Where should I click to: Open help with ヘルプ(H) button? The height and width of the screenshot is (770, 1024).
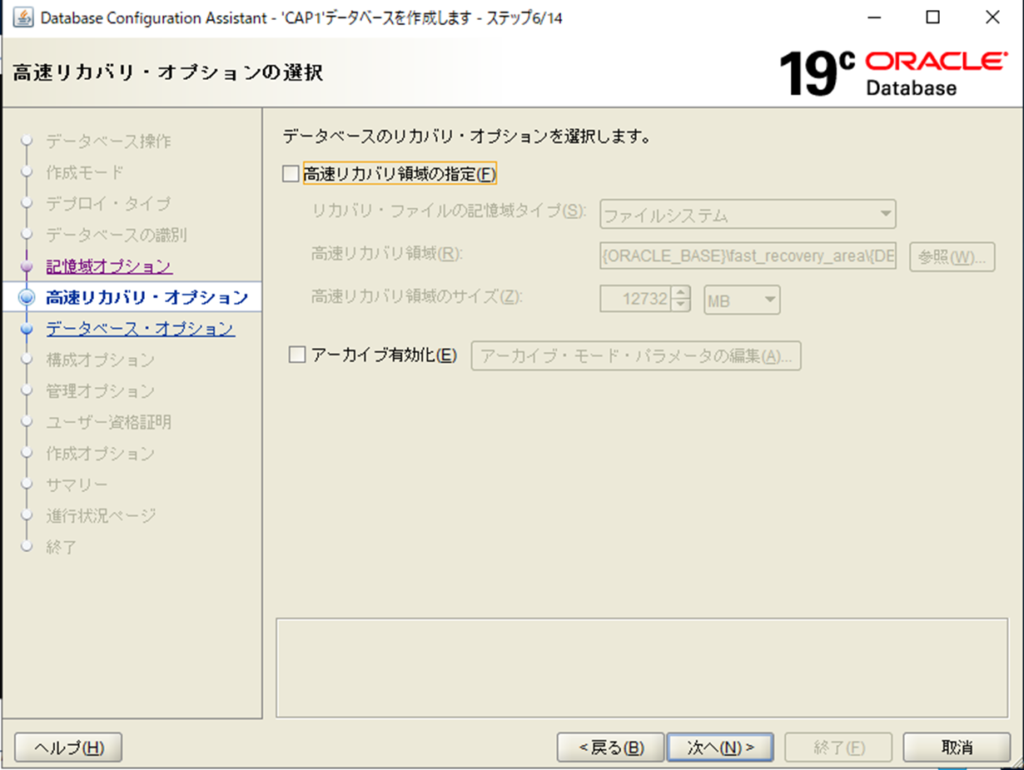click(69, 747)
